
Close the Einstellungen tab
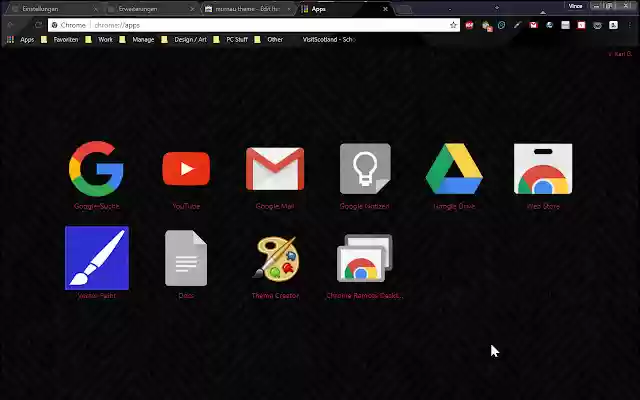point(96,9)
